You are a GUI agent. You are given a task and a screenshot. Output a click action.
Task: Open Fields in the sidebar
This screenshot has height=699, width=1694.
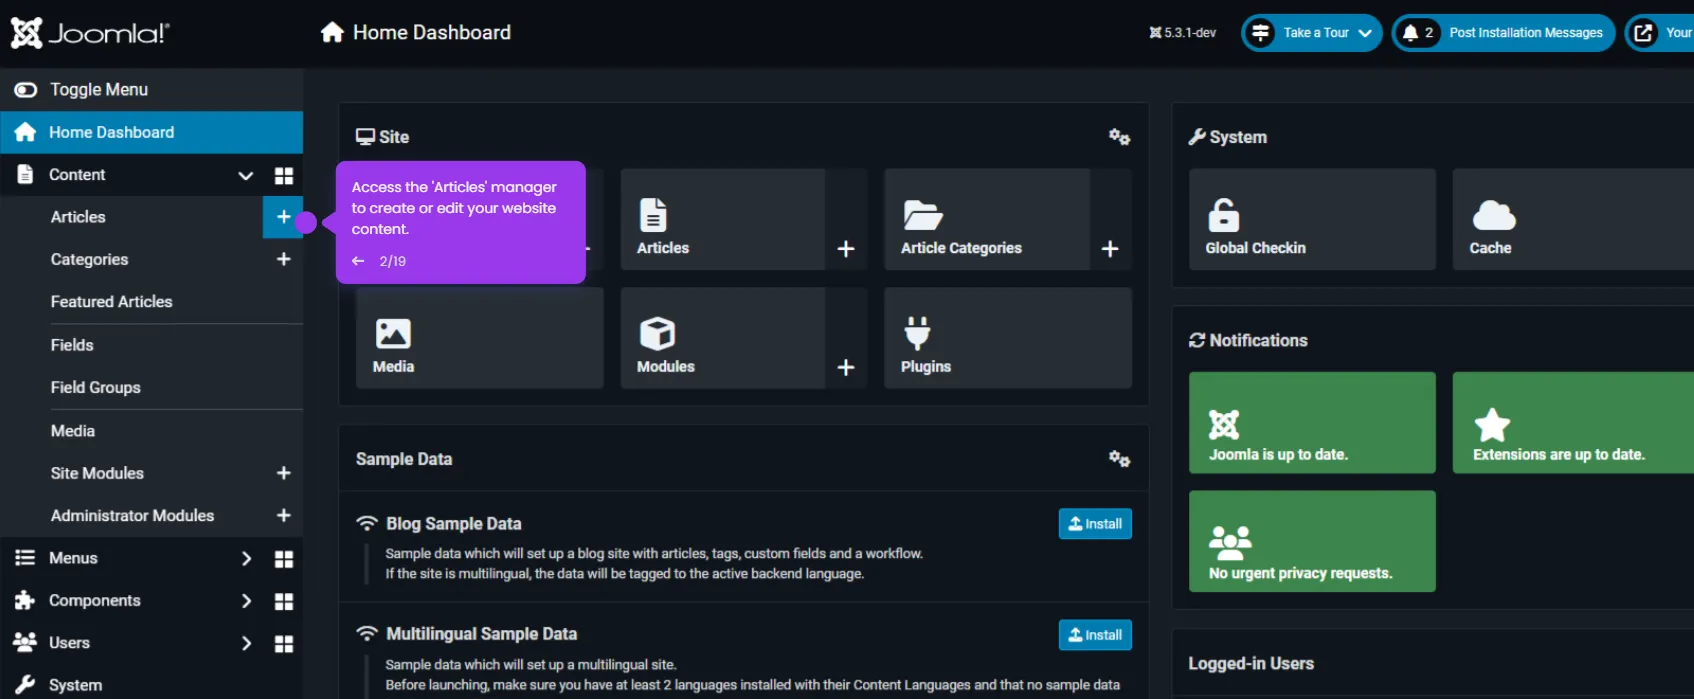tap(72, 345)
